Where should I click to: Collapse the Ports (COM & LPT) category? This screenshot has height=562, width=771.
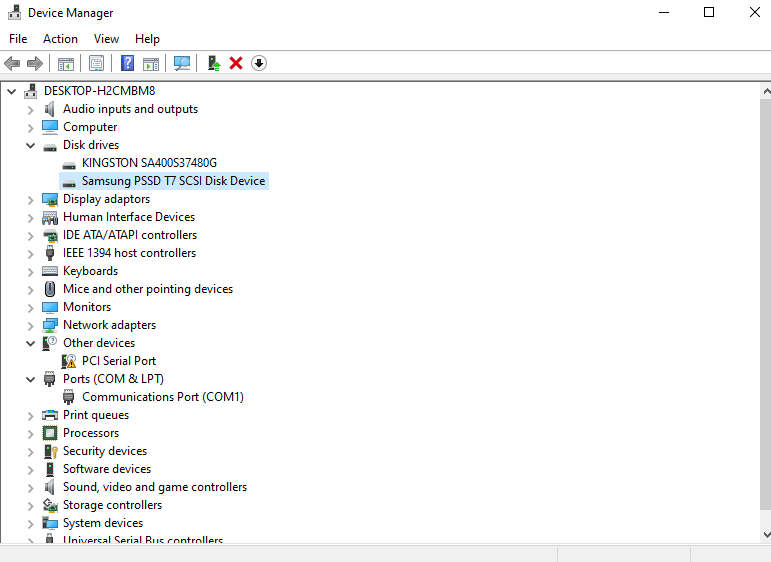tap(30, 379)
